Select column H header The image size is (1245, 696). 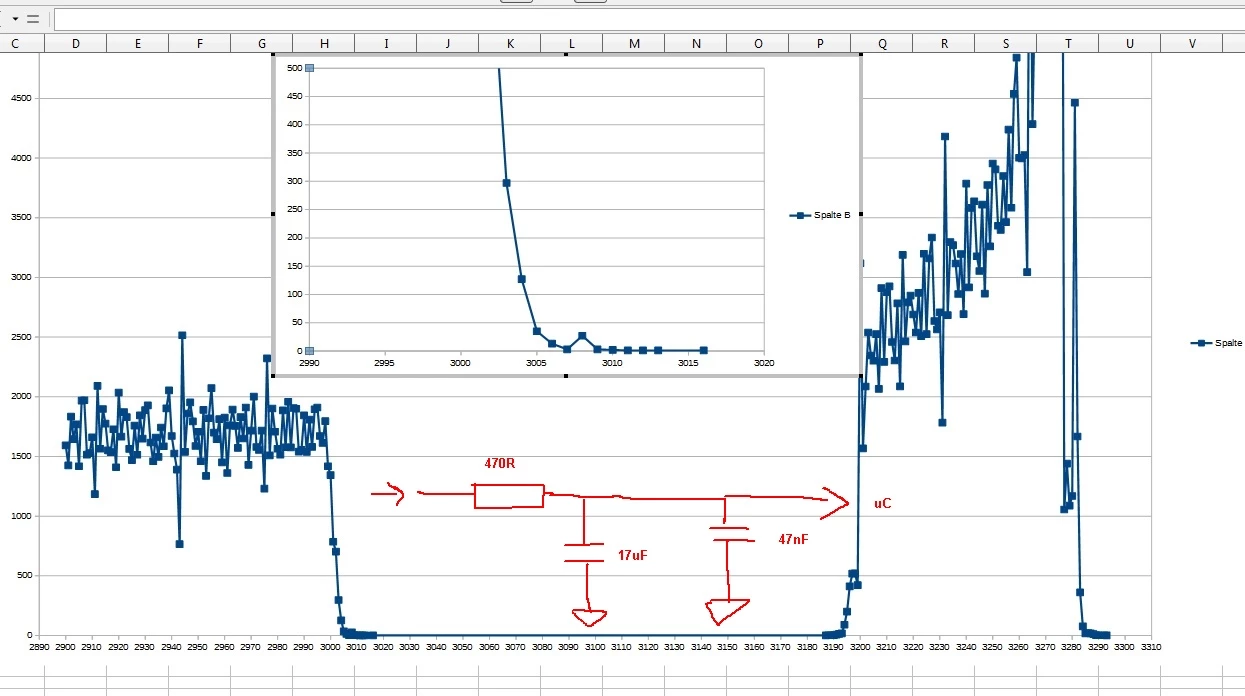click(323, 43)
